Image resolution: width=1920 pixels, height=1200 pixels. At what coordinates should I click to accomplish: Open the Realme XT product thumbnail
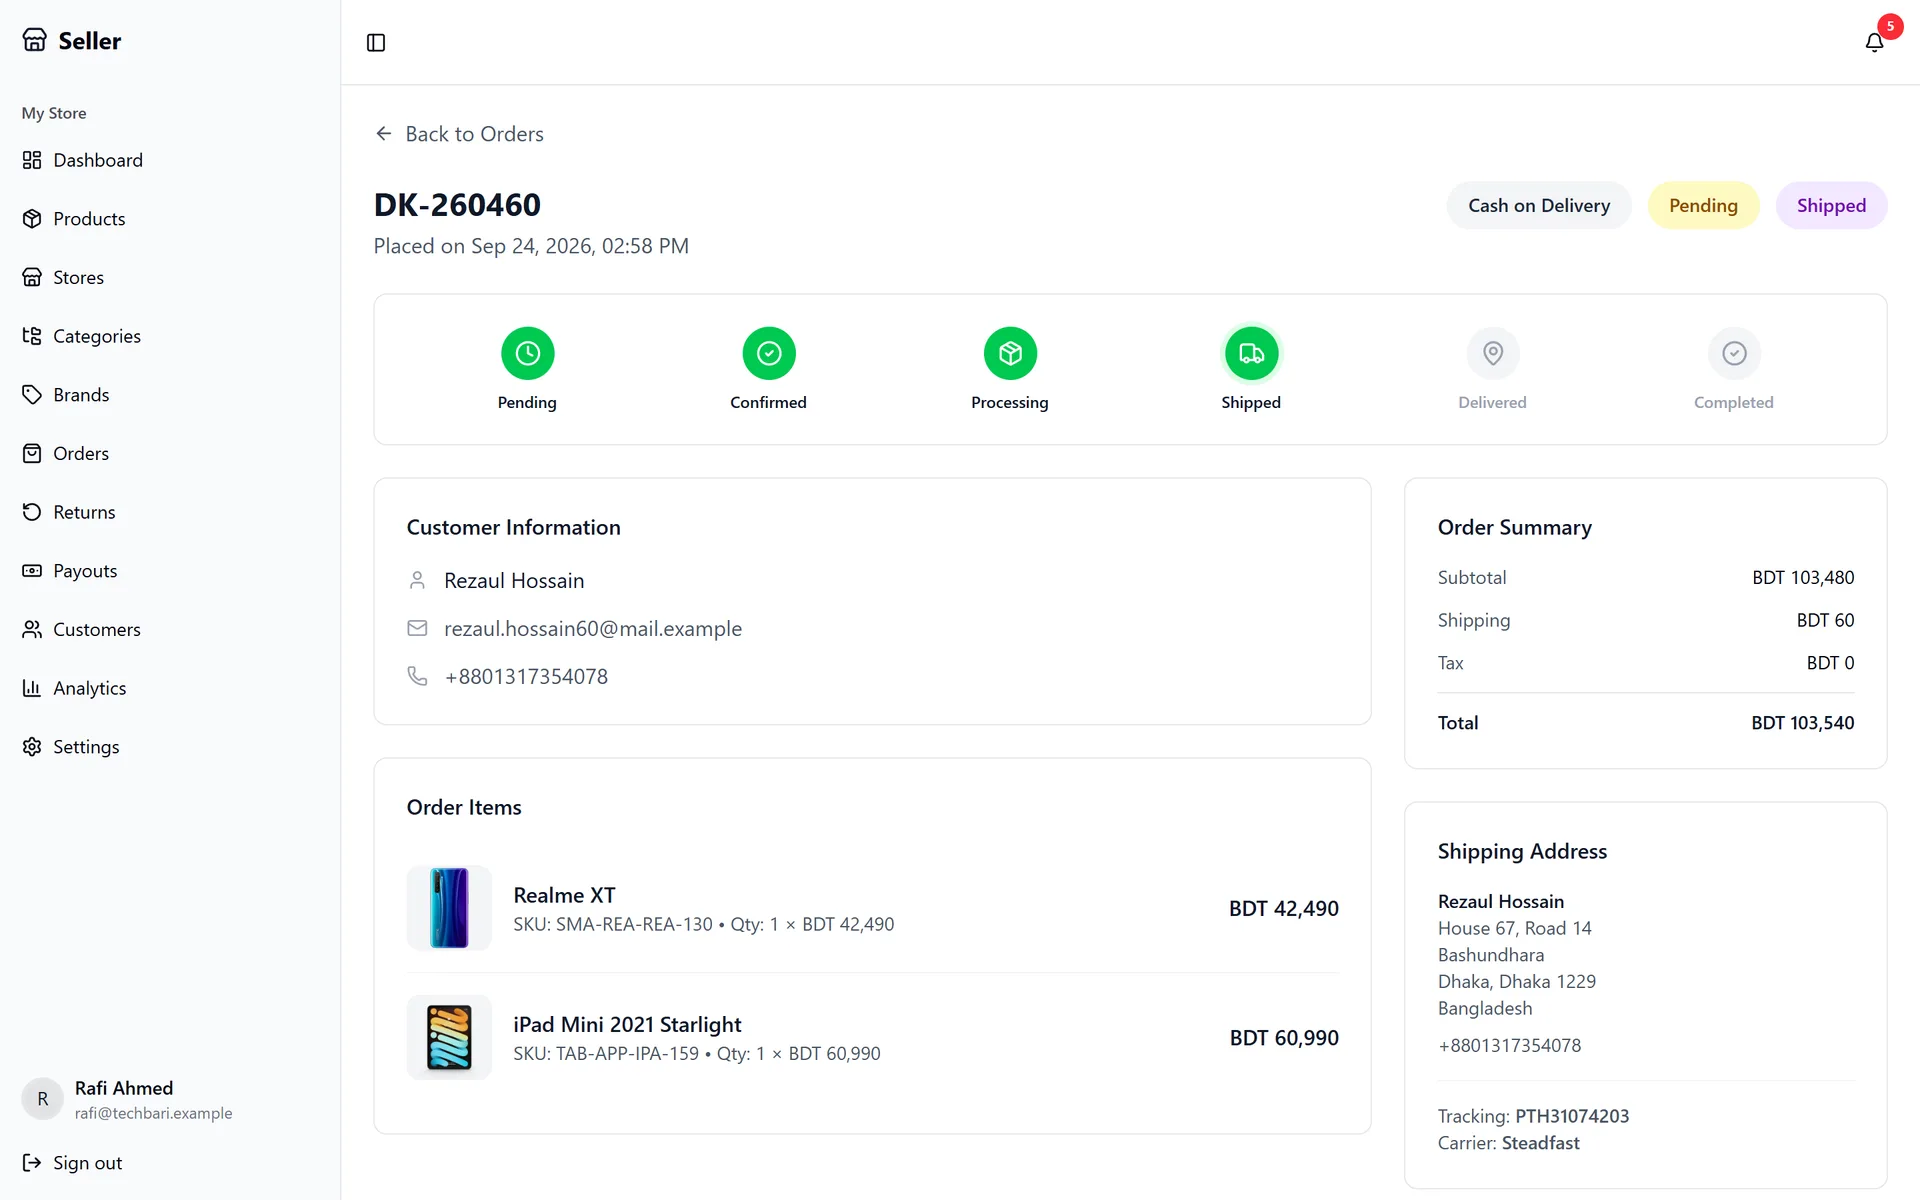click(449, 908)
